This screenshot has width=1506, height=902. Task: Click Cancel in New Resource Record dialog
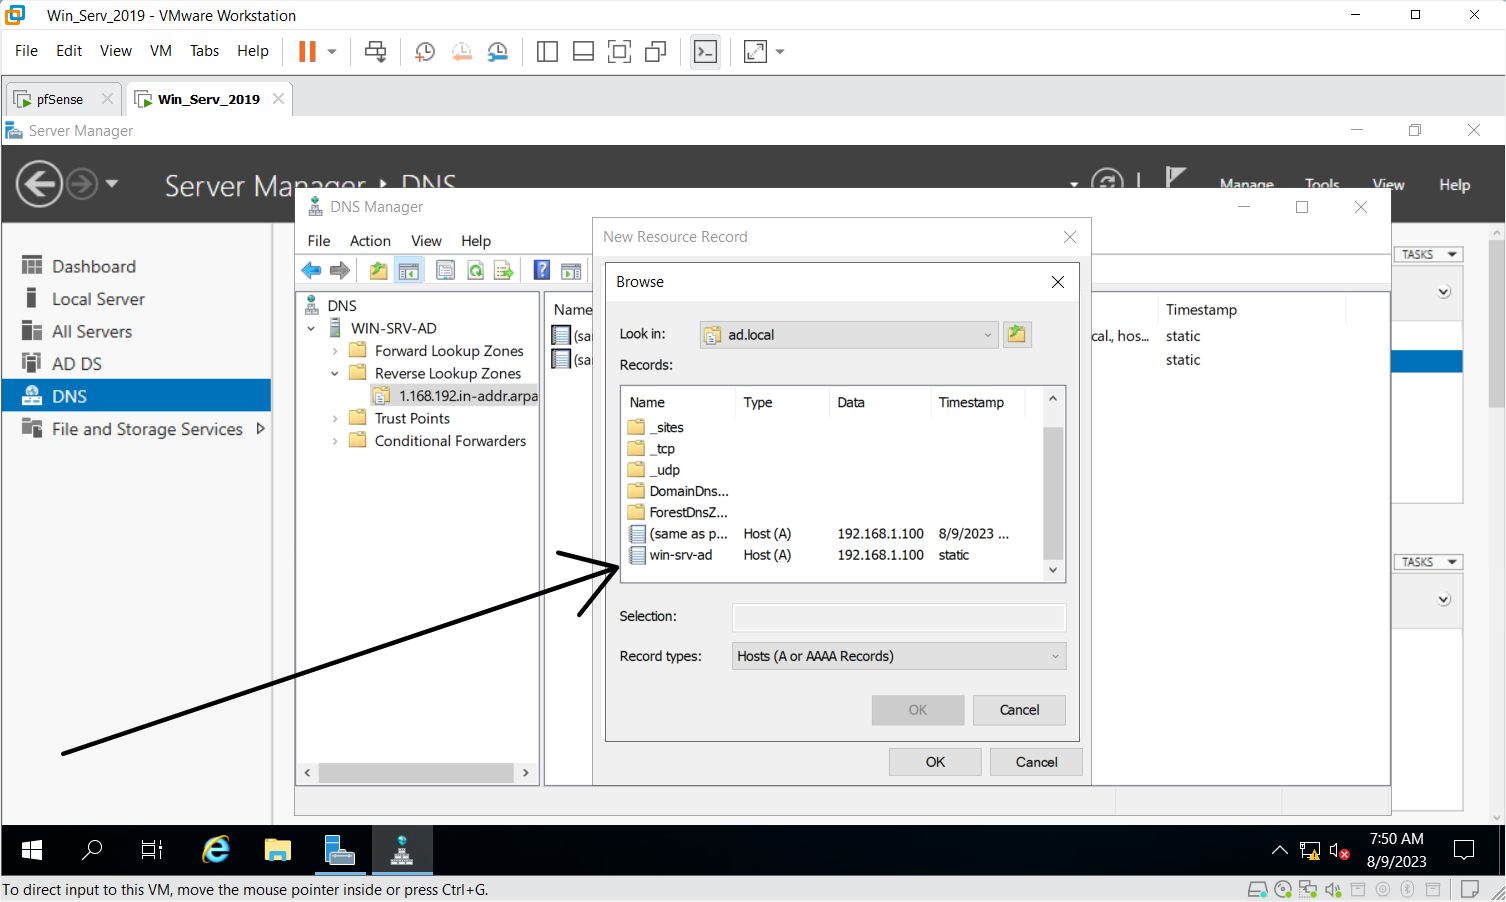[x=1036, y=762]
